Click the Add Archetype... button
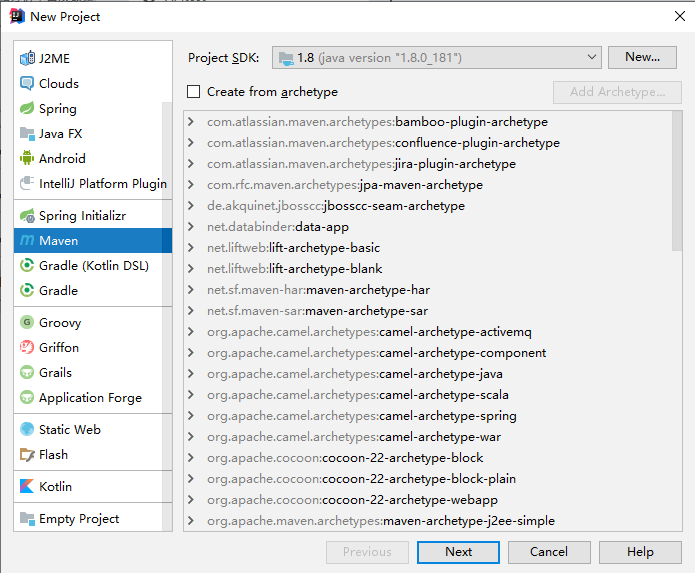Viewport: 695px width, 573px height. [x=617, y=92]
